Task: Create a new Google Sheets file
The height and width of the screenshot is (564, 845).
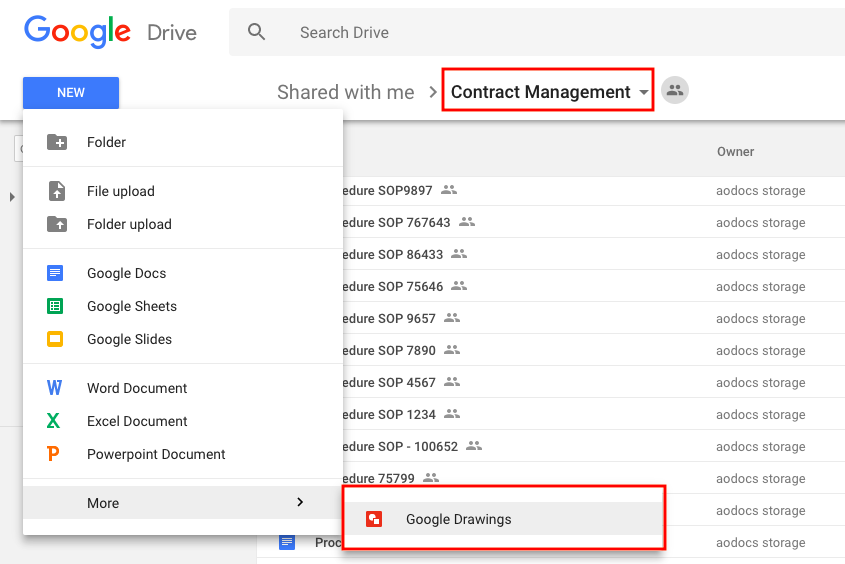Action: 183,306
